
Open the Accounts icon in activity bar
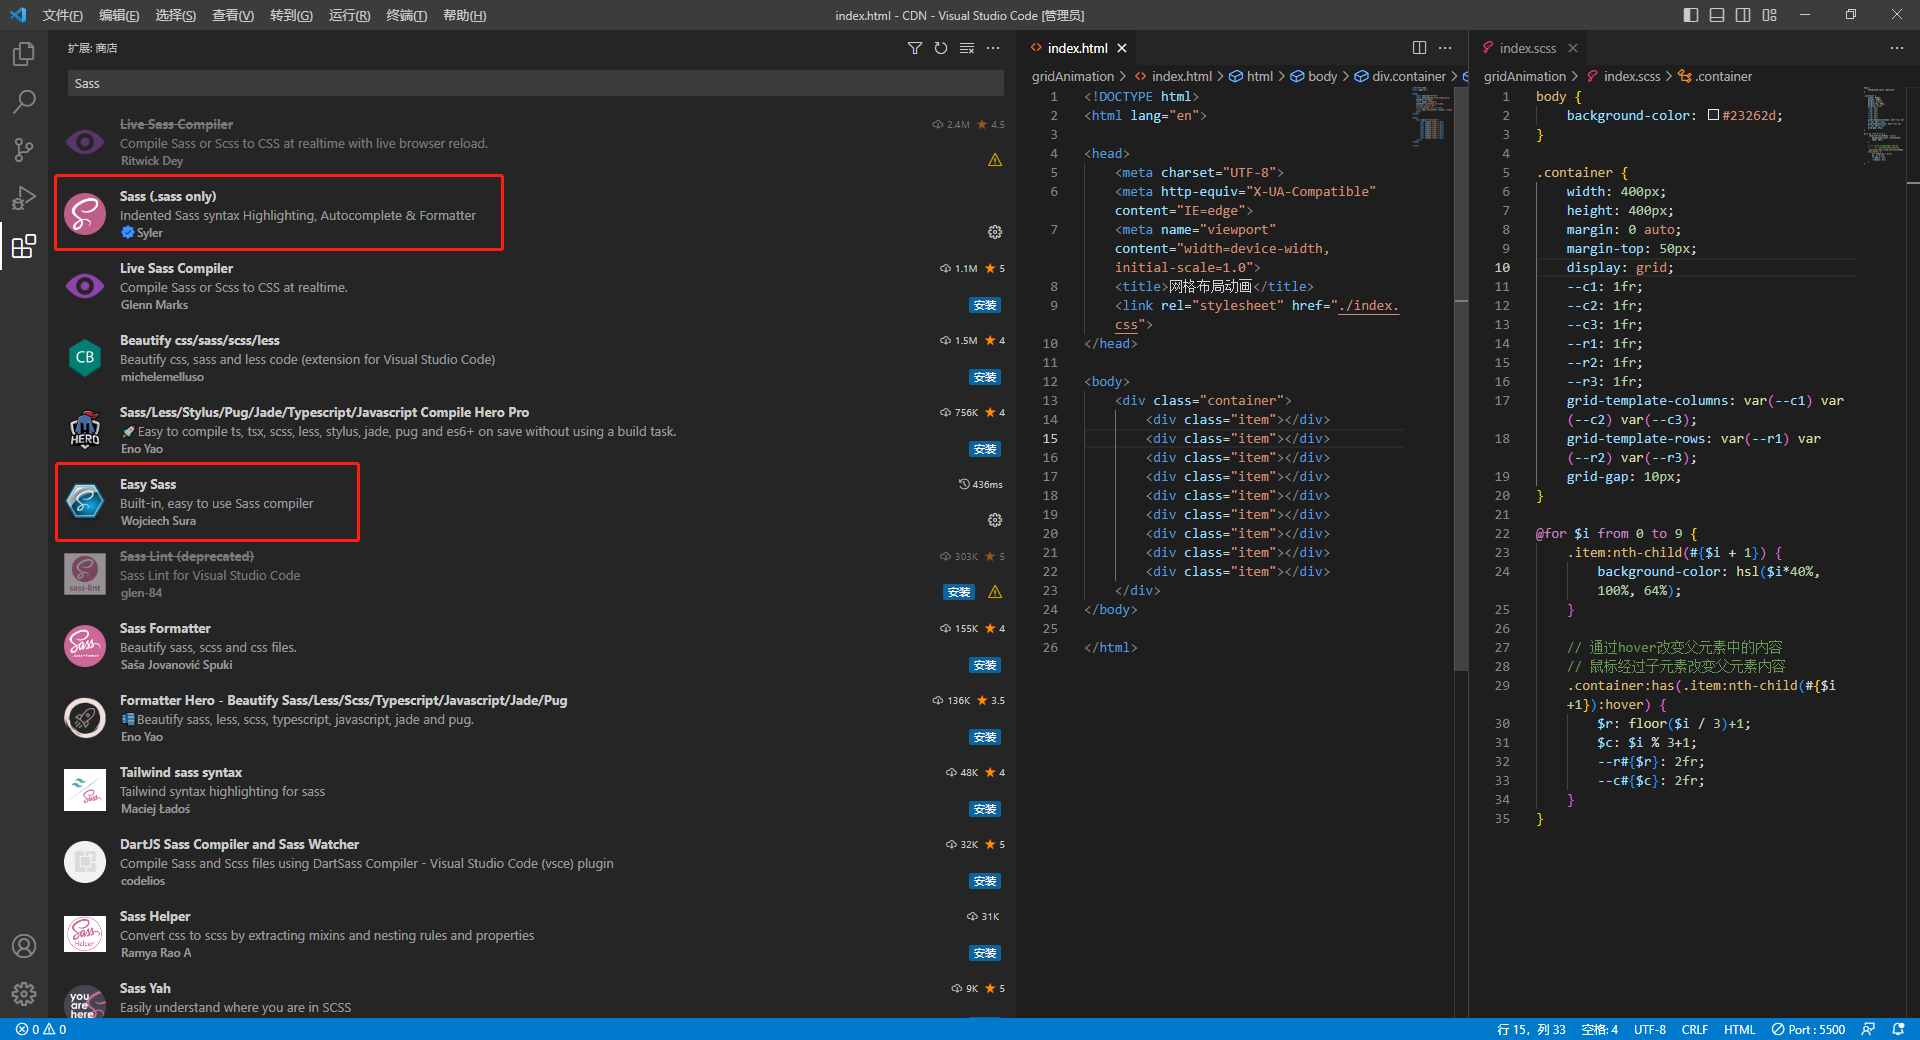[x=24, y=946]
